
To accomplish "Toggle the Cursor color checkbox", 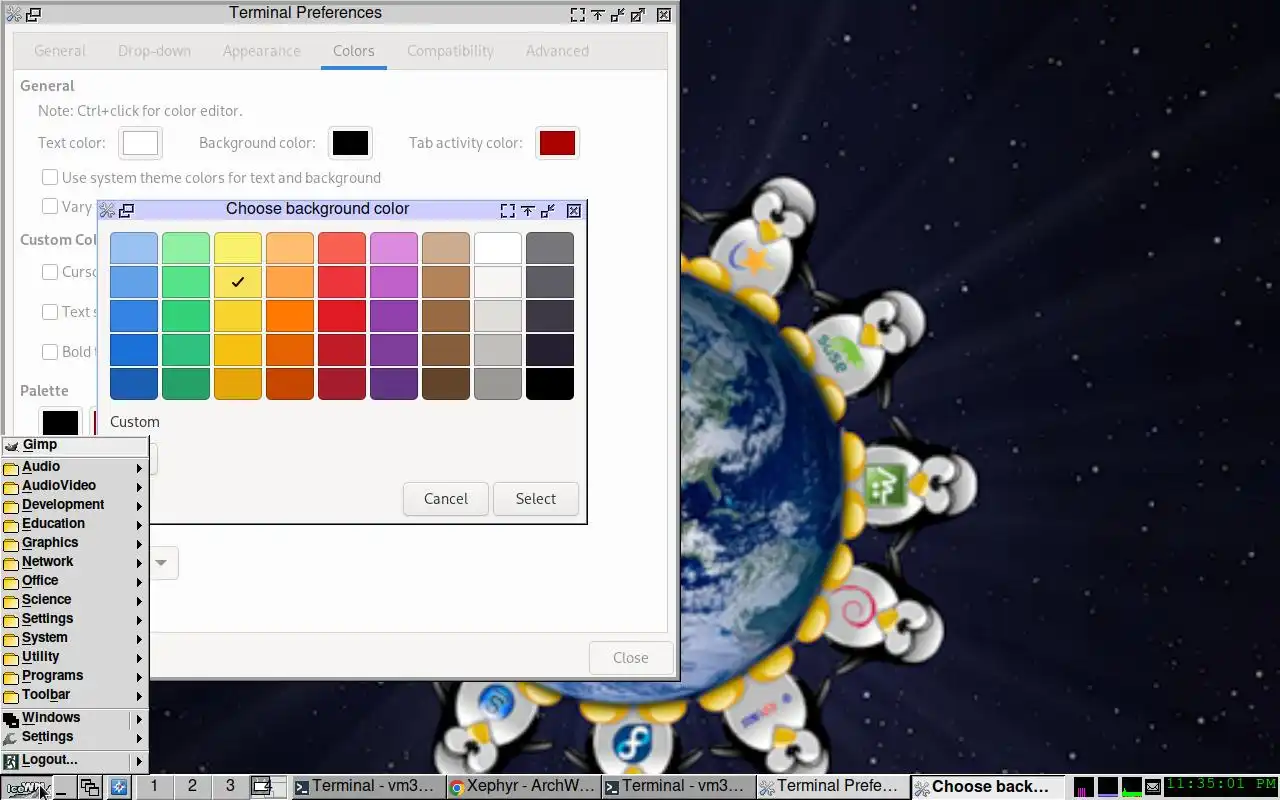I will tap(49, 271).
